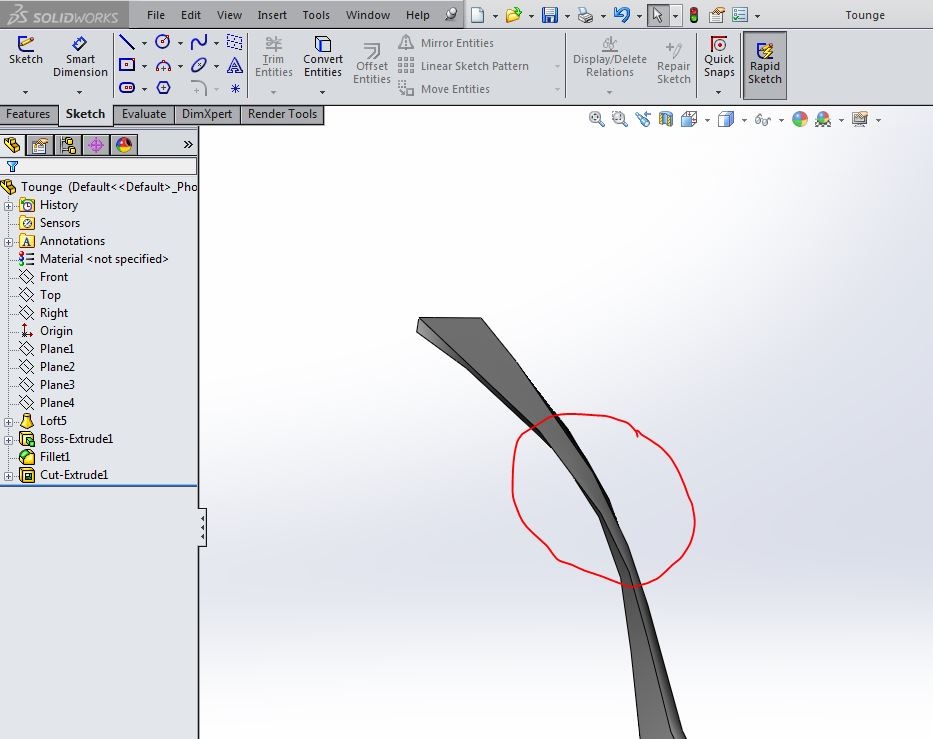Open Quick Snaps
This screenshot has width=933, height=739.
(719, 57)
